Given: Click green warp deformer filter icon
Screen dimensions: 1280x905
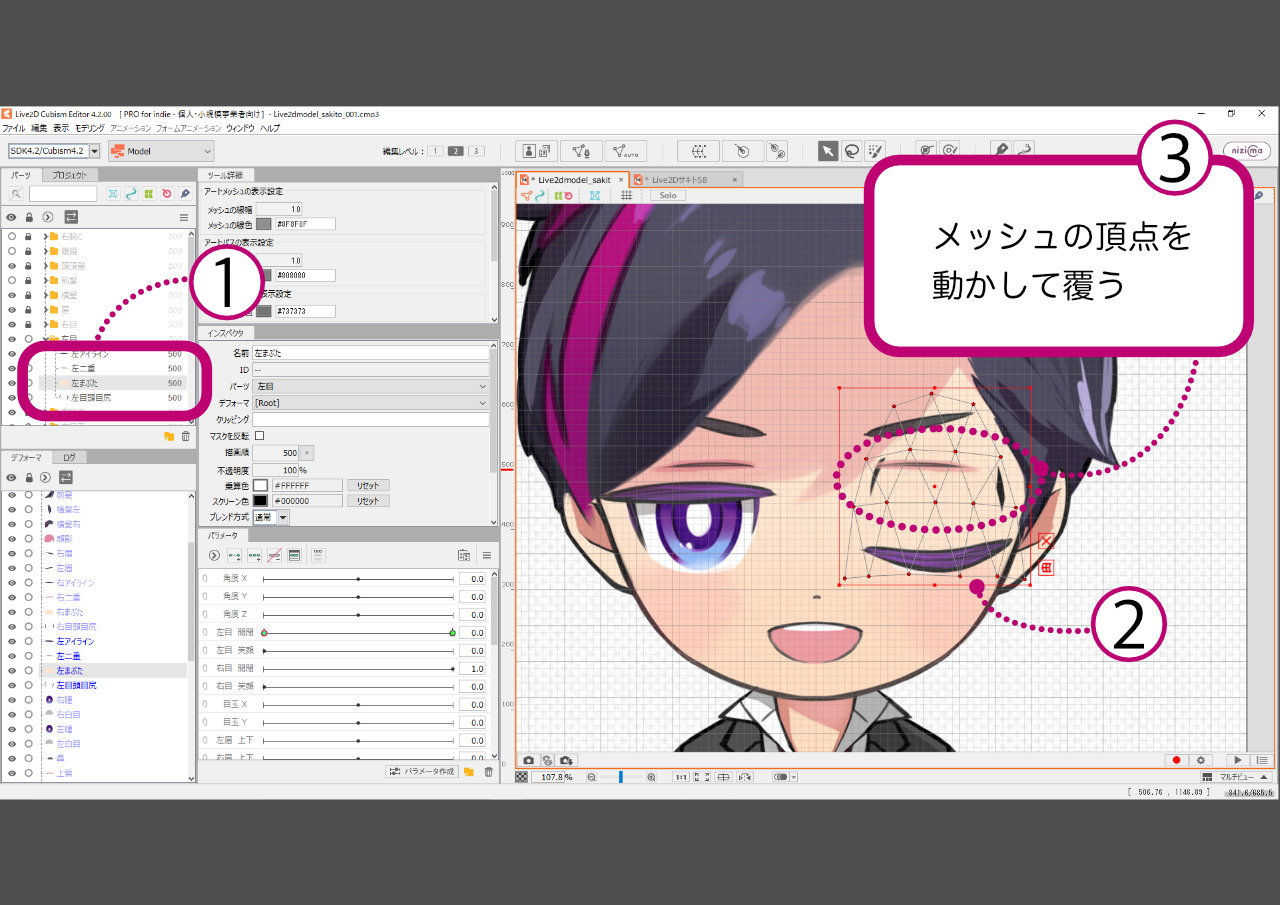Looking at the screenshot, I should point(149,193).
